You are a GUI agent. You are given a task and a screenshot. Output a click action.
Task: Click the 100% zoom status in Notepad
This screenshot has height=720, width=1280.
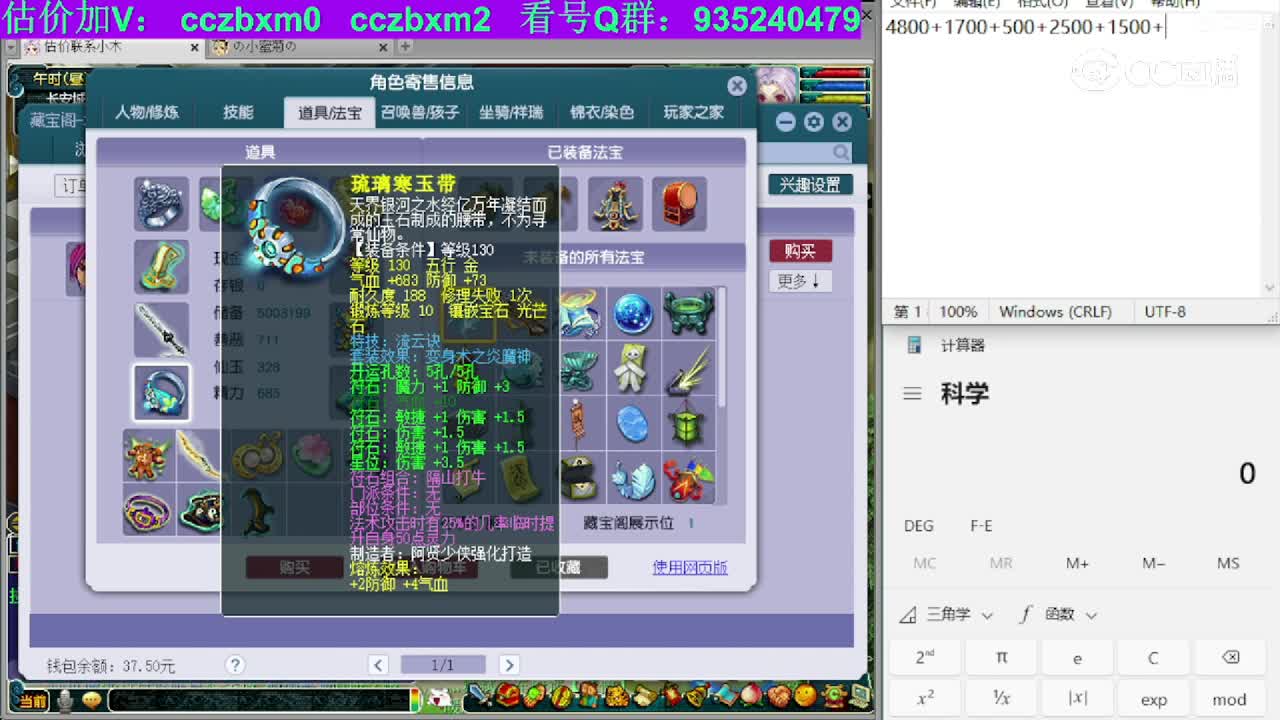coord(958,312)
